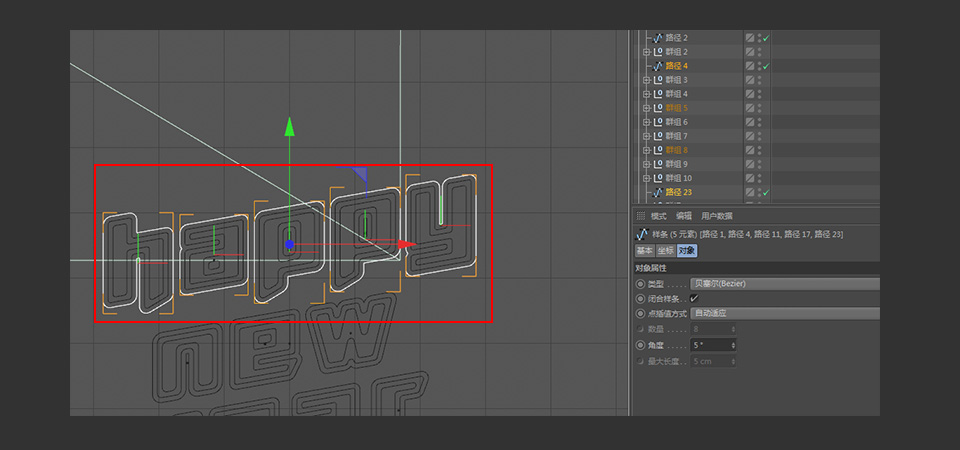Click the attribute manager grip icon beside 模式

coord(641,216)
